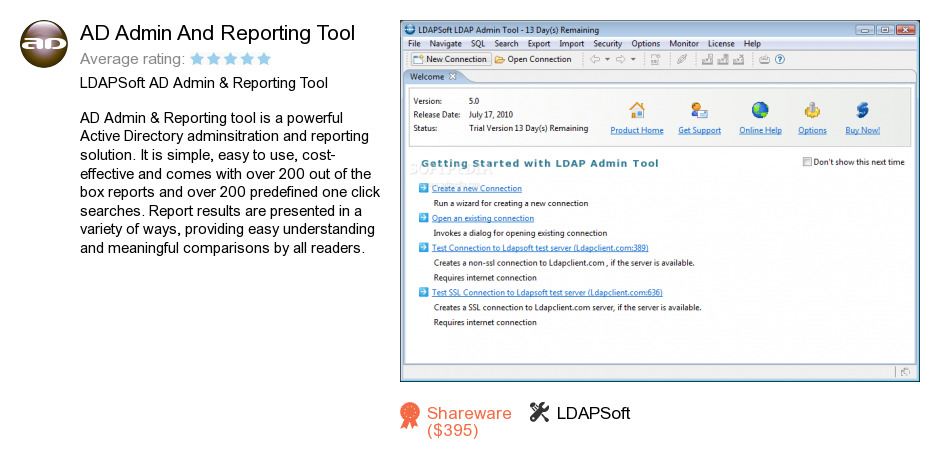Click the Open Connection toolbar button

click(533, 59)
